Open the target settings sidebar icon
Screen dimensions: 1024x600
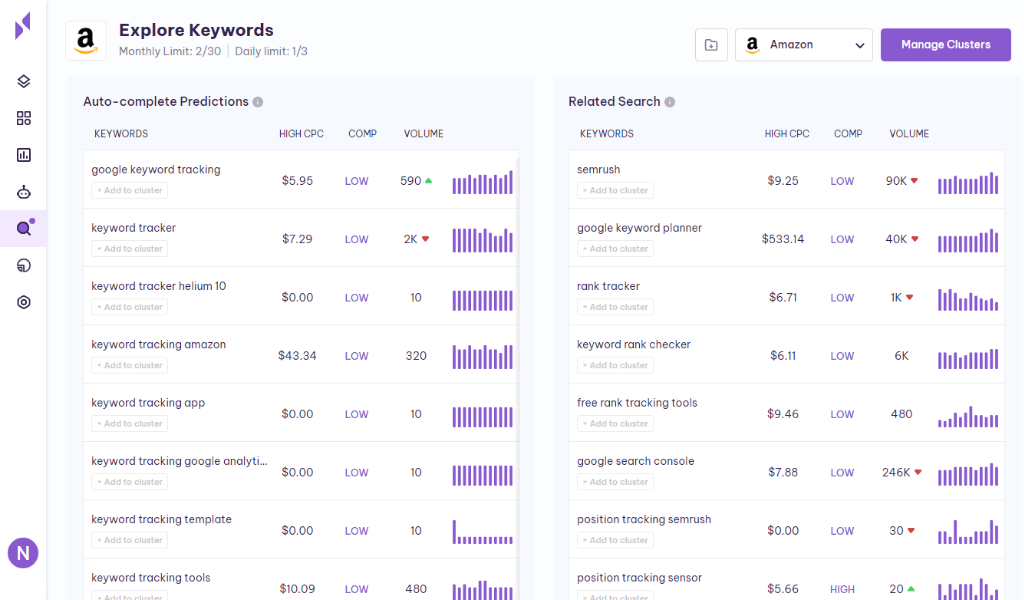(24, 302)
